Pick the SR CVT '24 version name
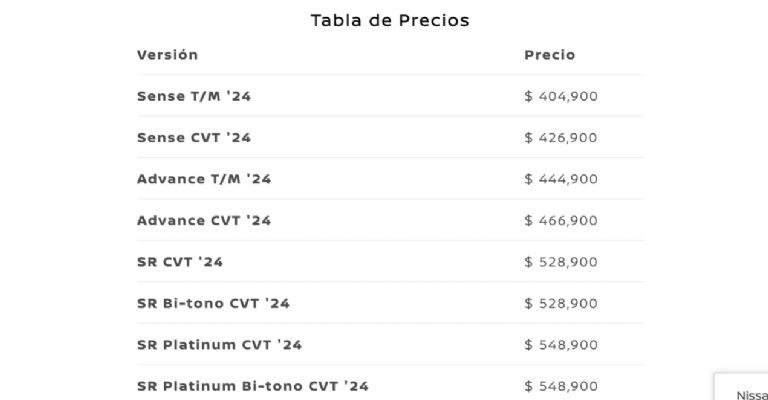Image resolution: width=768 pixels, height=400 pixels. 180,262
